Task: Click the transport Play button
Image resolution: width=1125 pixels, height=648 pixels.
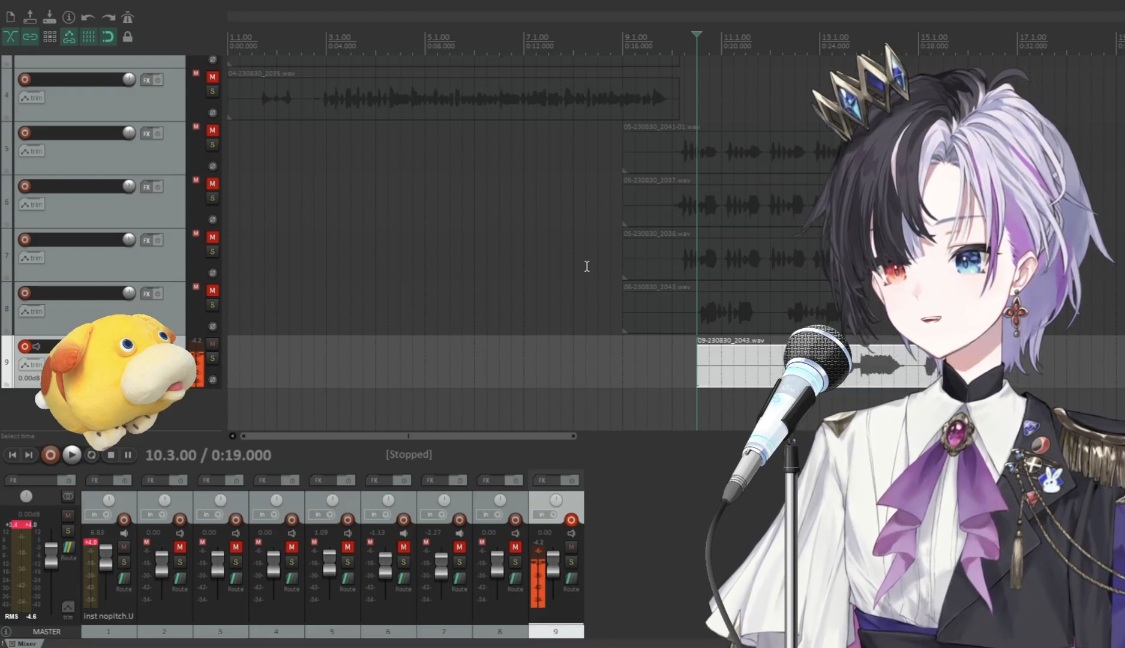Action: pyautogui.click(x=72, y=455)
